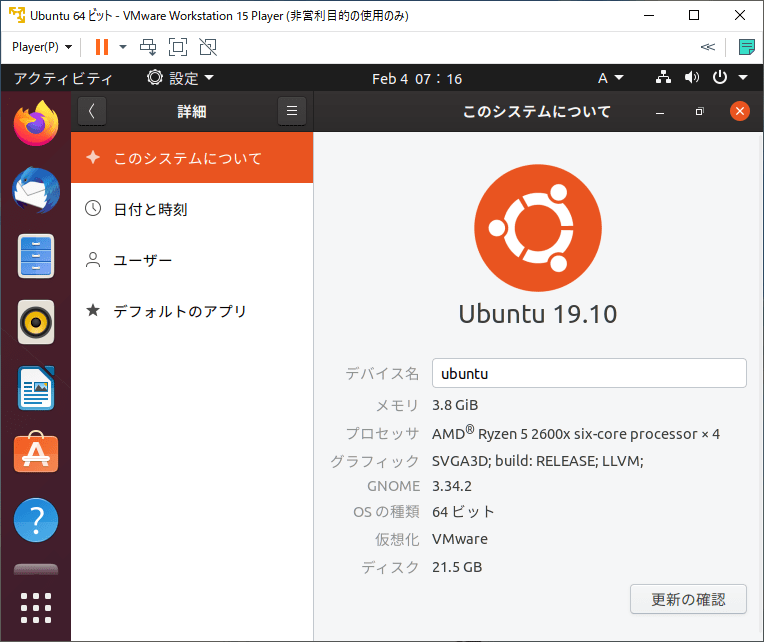Screen dimensions: 764x642
Task: Launch Thunderbird mail from the dock
Action: coord(36,190)
